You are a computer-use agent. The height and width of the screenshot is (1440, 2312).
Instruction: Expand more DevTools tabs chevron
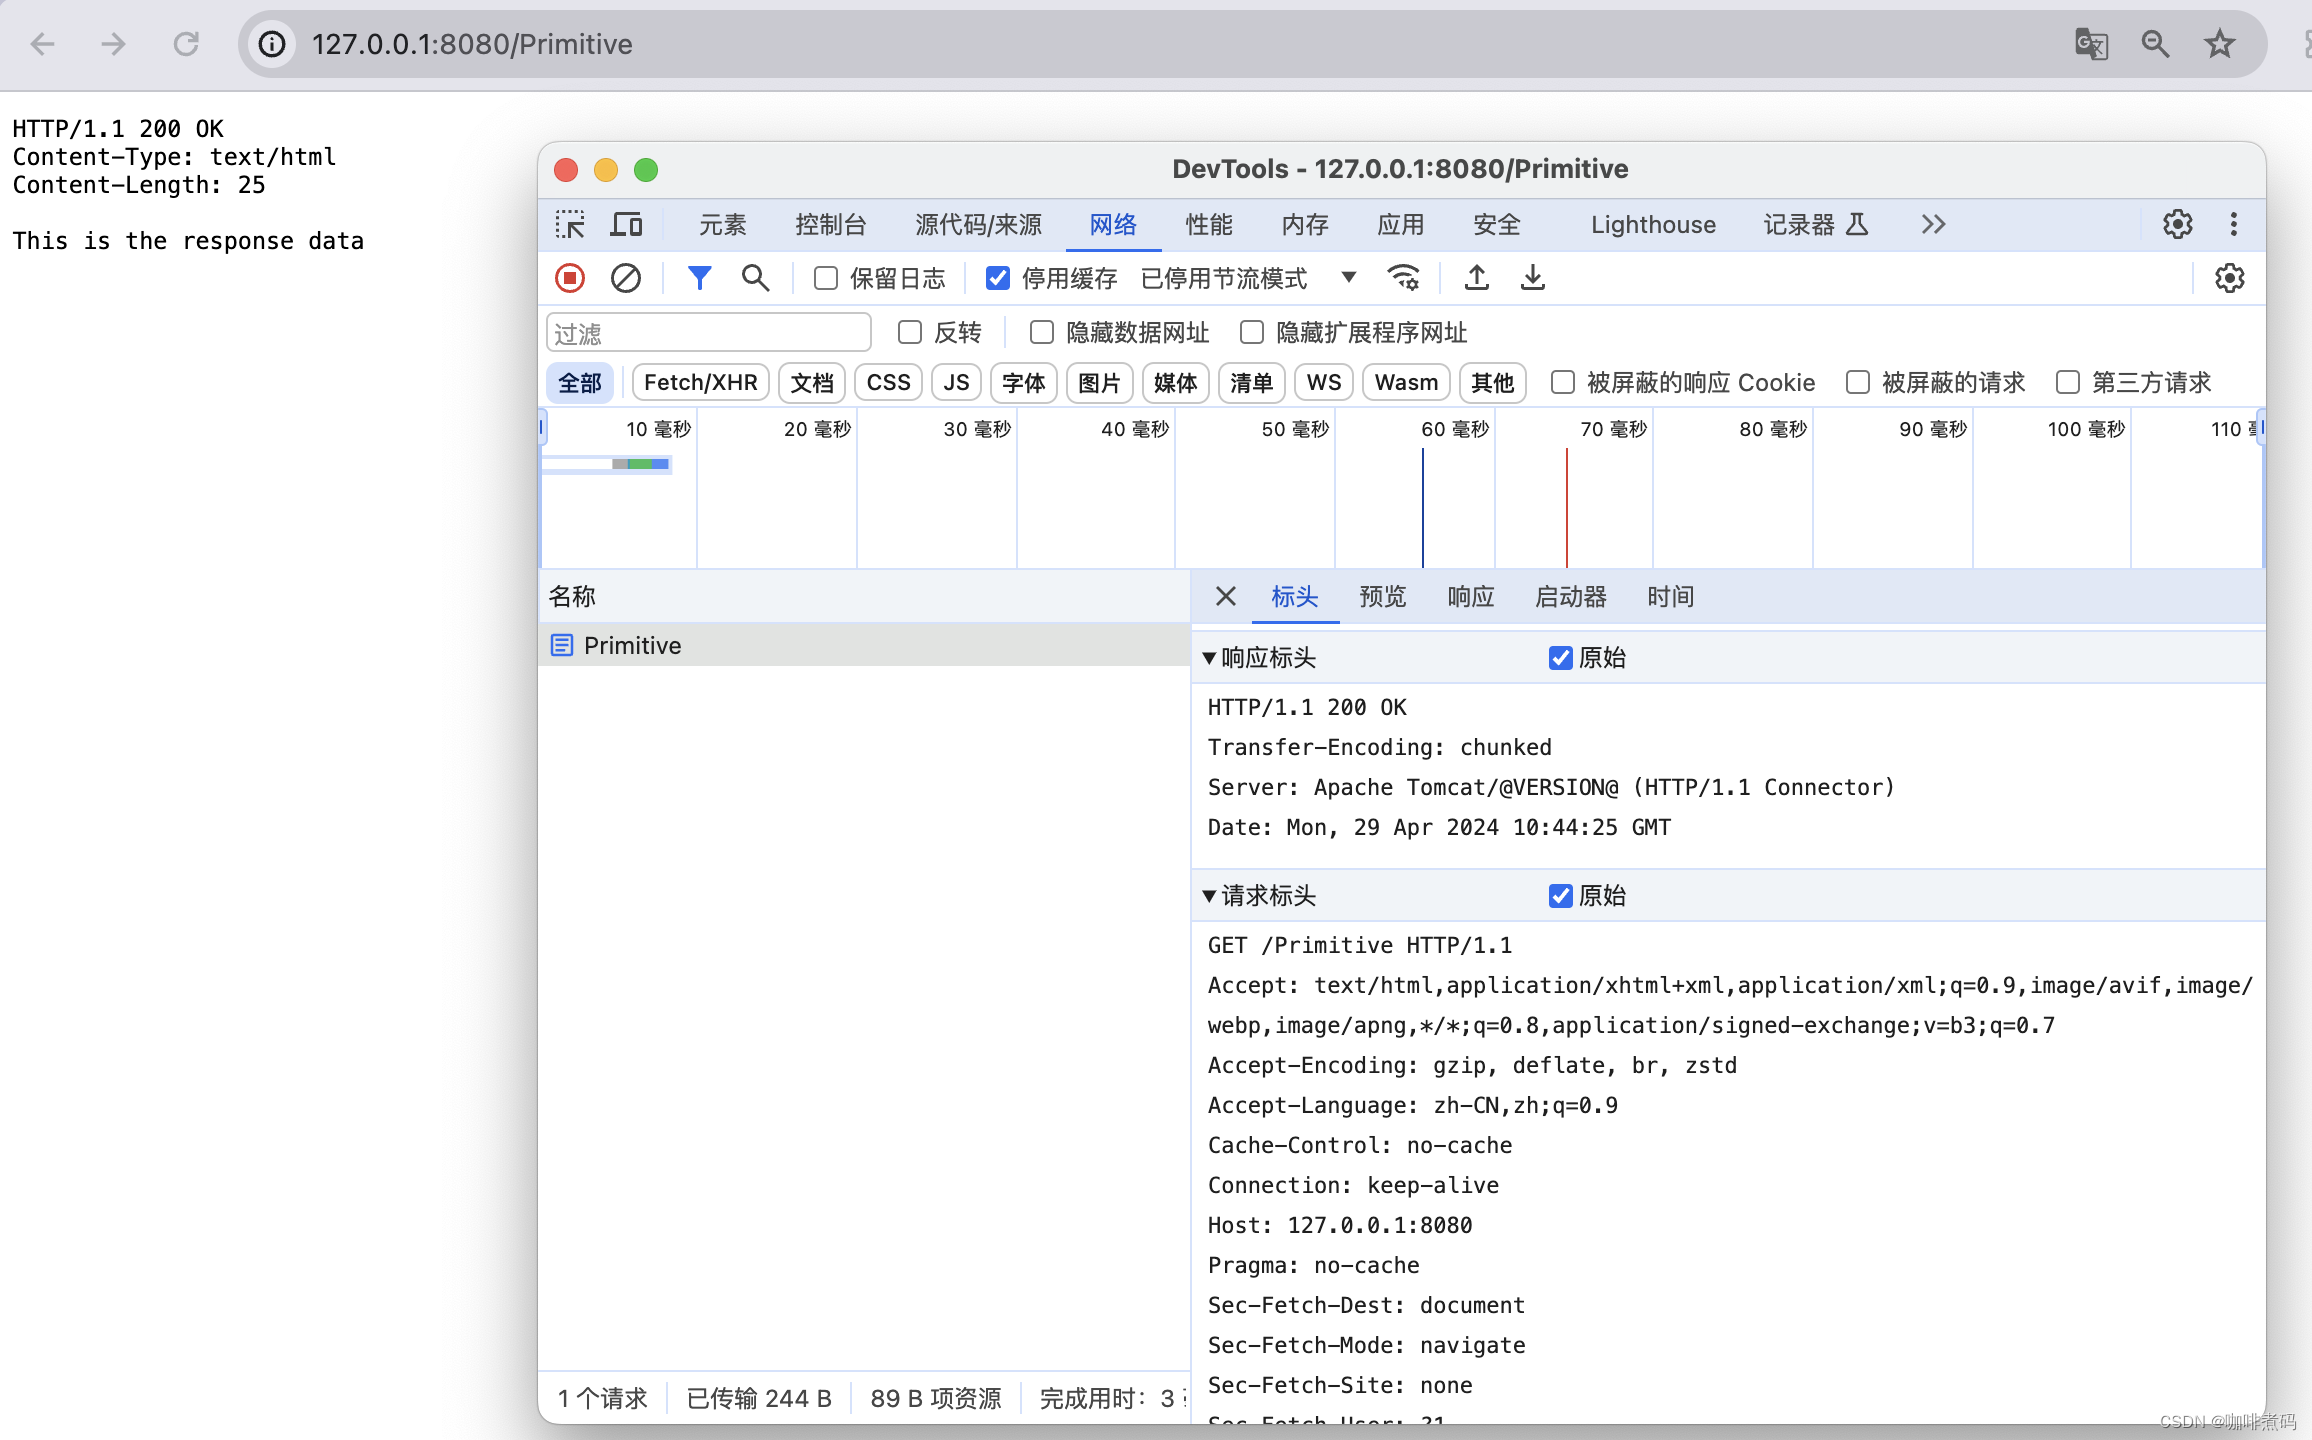point(1933,224)
